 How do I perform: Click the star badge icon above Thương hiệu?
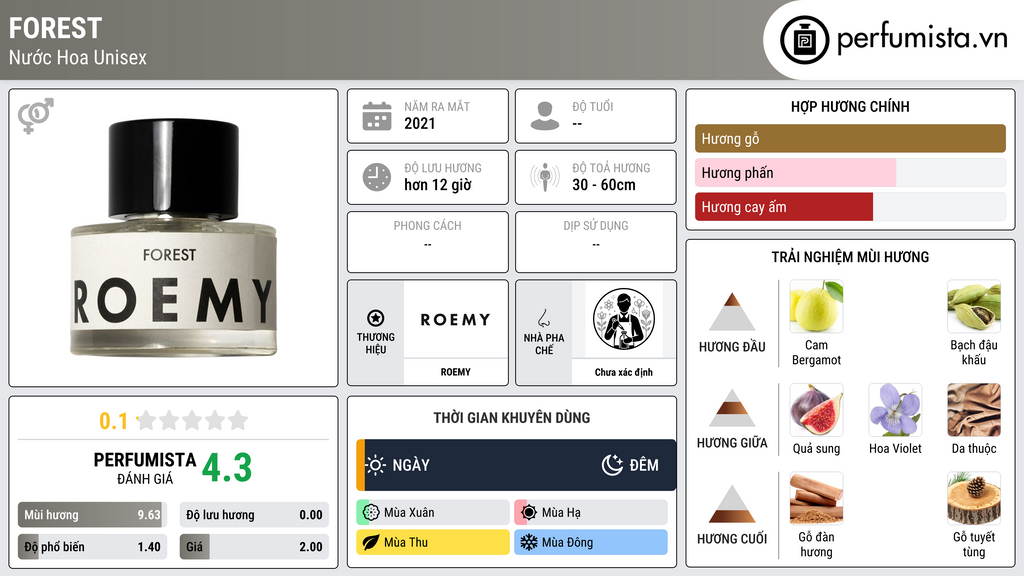click(376, 318)
